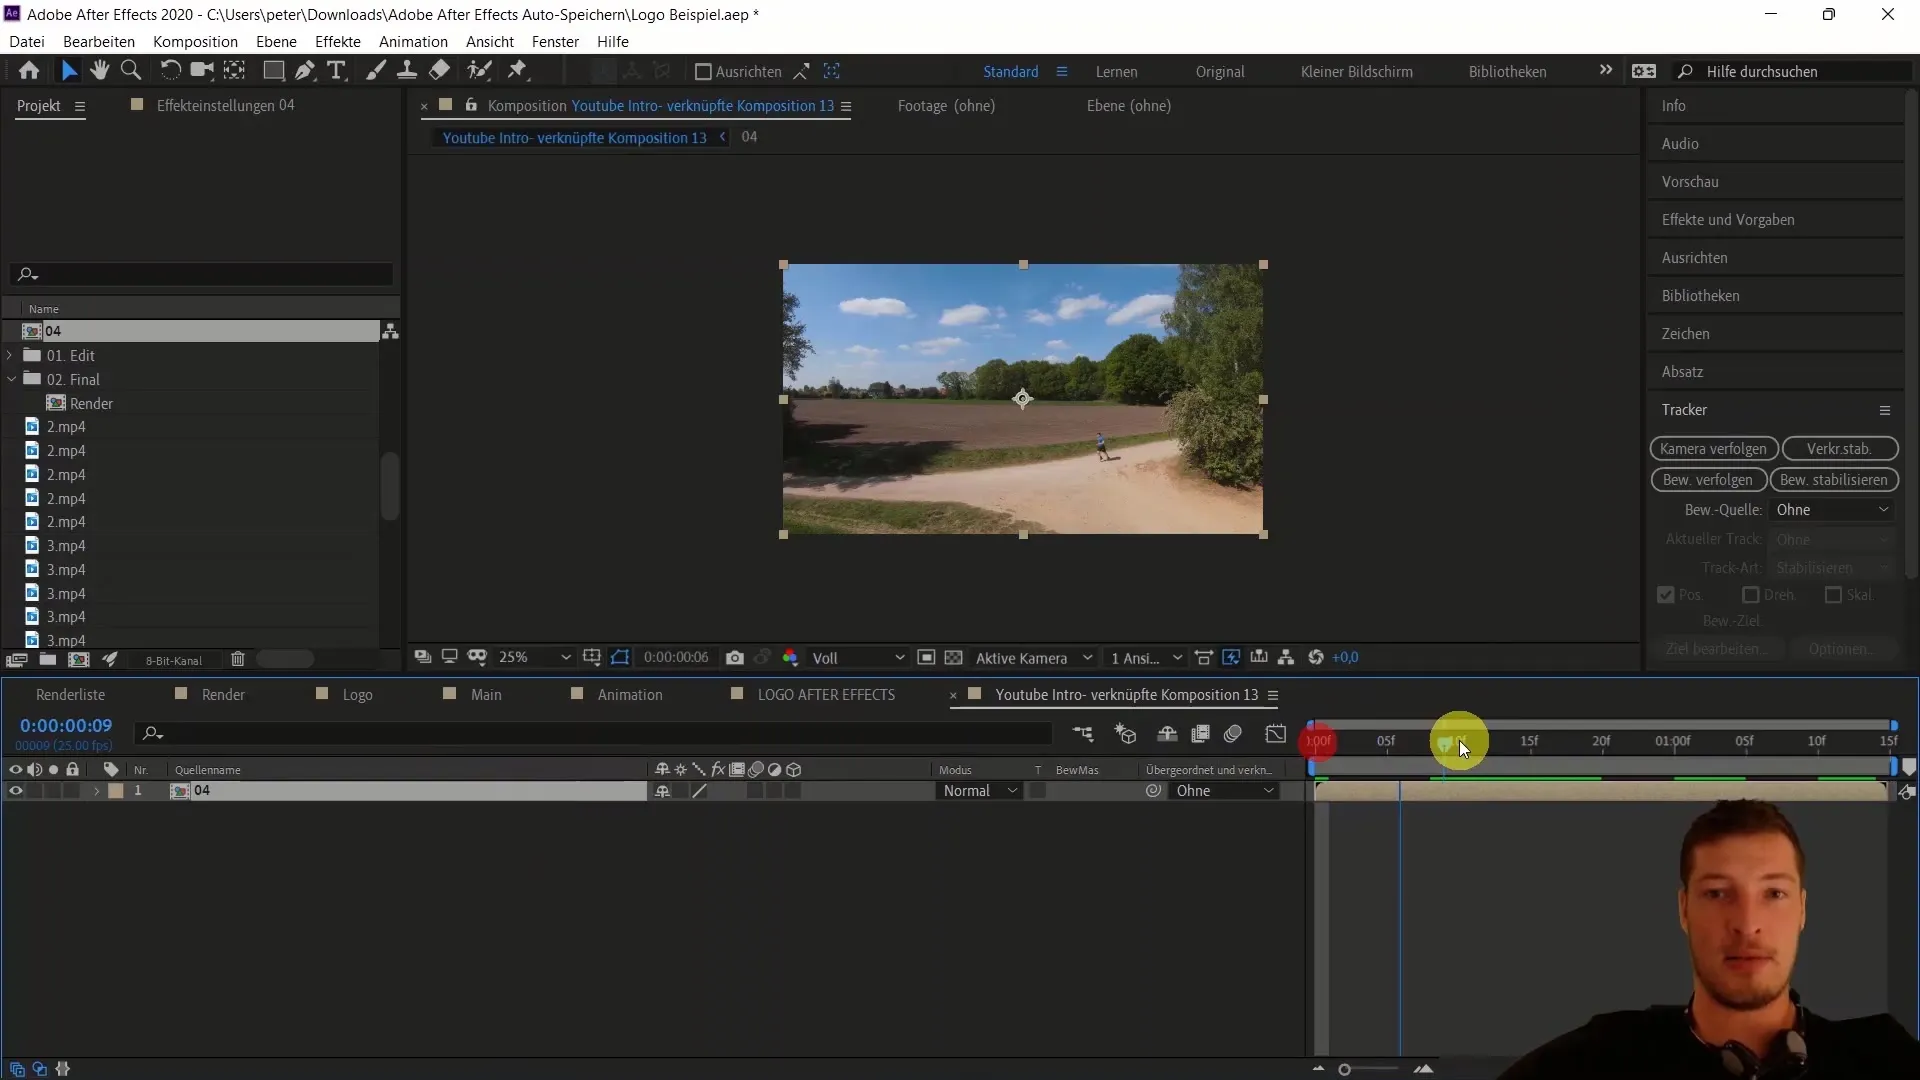Viewport: 1920px width, 1080px height.
Task: Expand the 02_Final folder in project
Action: (11, 378)
